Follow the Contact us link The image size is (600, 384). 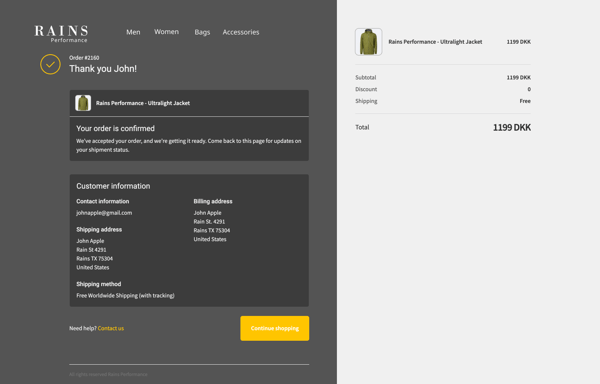(x=111, y=328)
